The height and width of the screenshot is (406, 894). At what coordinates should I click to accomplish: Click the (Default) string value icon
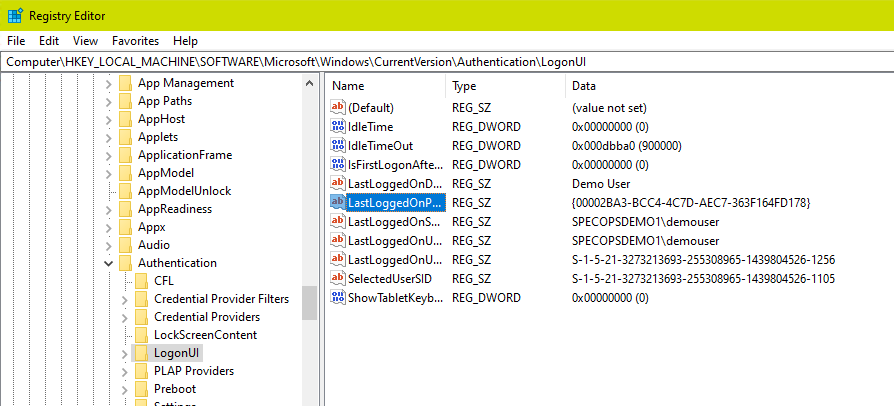(338, 108)
